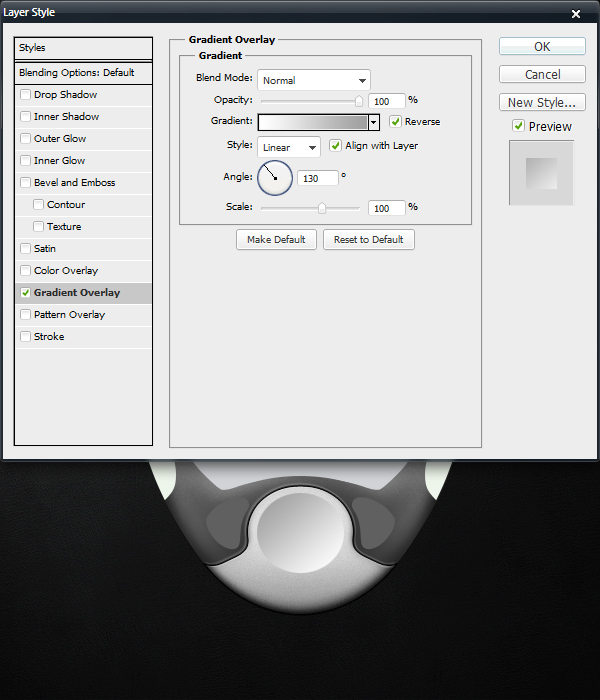Enable the Texture checkbox
The height and width of the screenshot is (700, 600).
pos(38,226)
